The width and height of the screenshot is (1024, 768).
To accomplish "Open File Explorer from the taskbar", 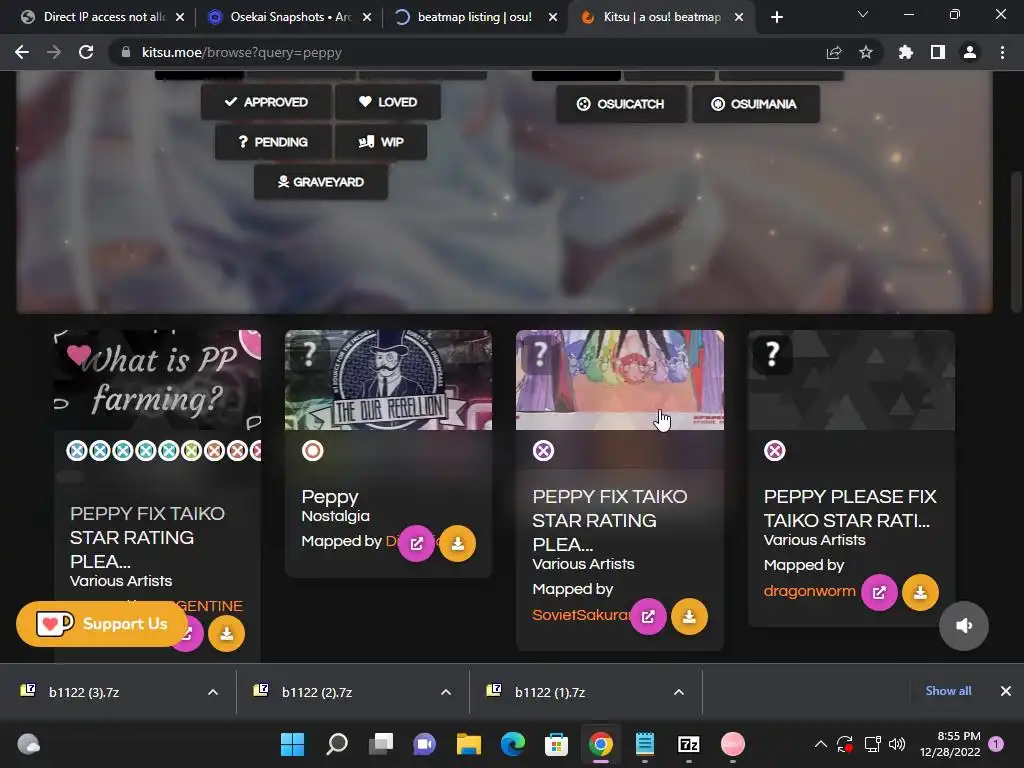I will (469, 744).
